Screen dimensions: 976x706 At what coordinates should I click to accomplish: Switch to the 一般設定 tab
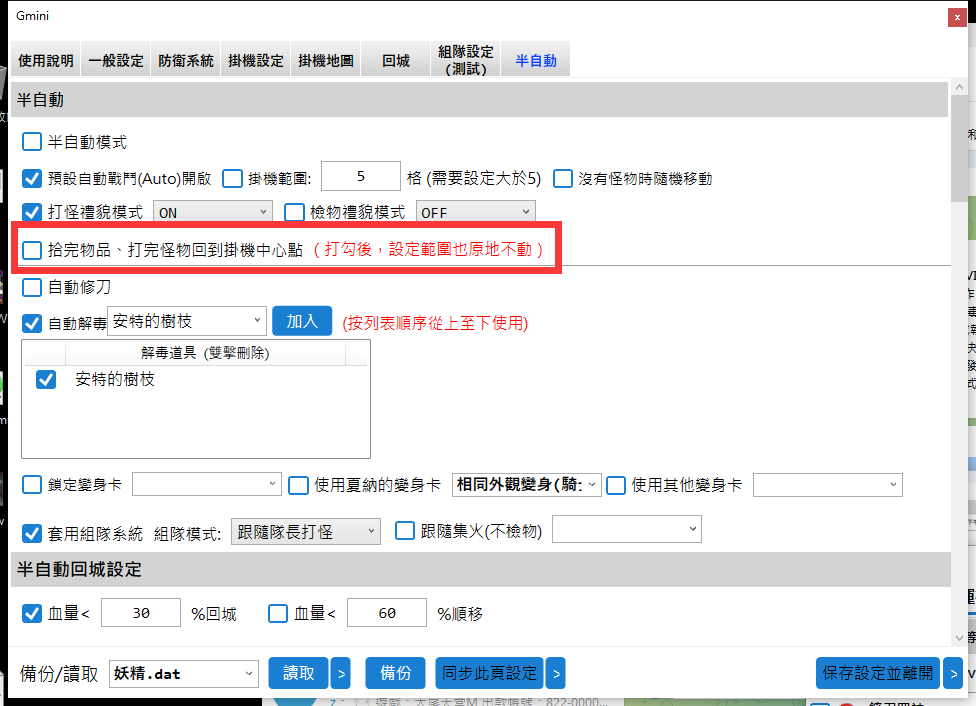[x=116, y=60]
